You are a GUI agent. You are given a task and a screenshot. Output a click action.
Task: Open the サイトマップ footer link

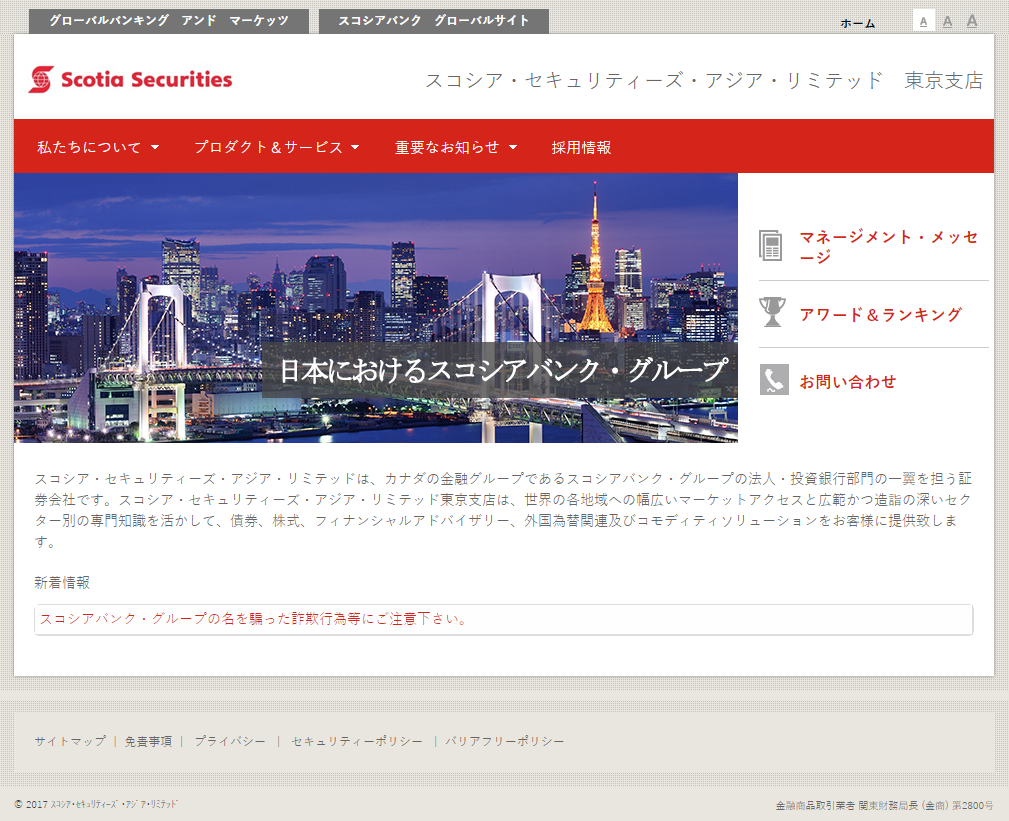click(70, 741)
